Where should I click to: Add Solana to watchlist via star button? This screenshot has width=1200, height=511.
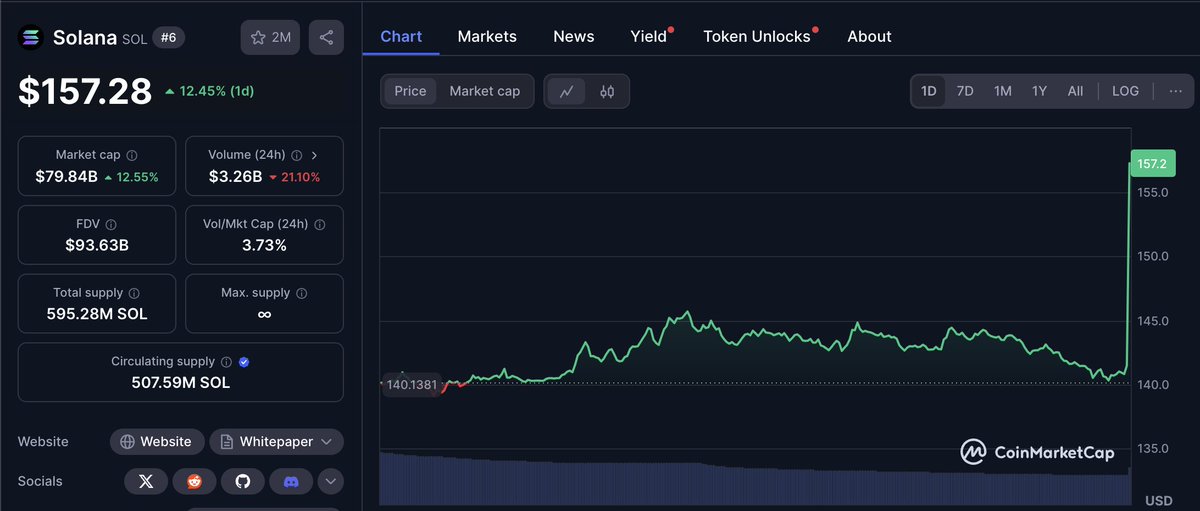pos(270,37)
